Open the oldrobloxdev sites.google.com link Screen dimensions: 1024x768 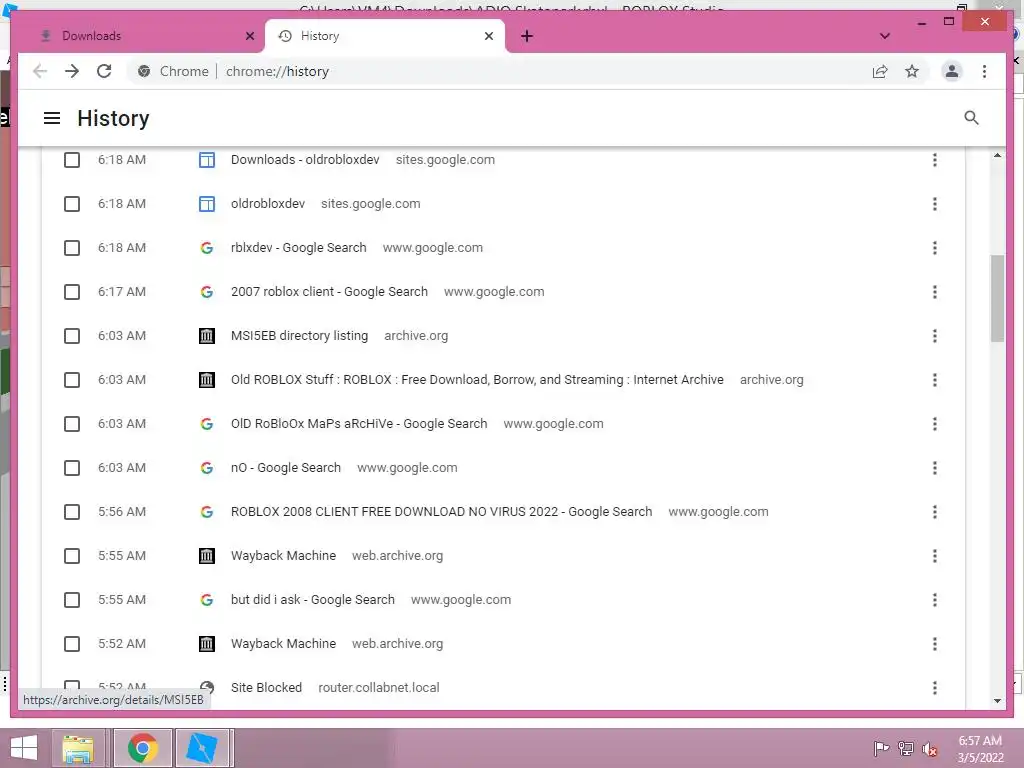(268, 204)
